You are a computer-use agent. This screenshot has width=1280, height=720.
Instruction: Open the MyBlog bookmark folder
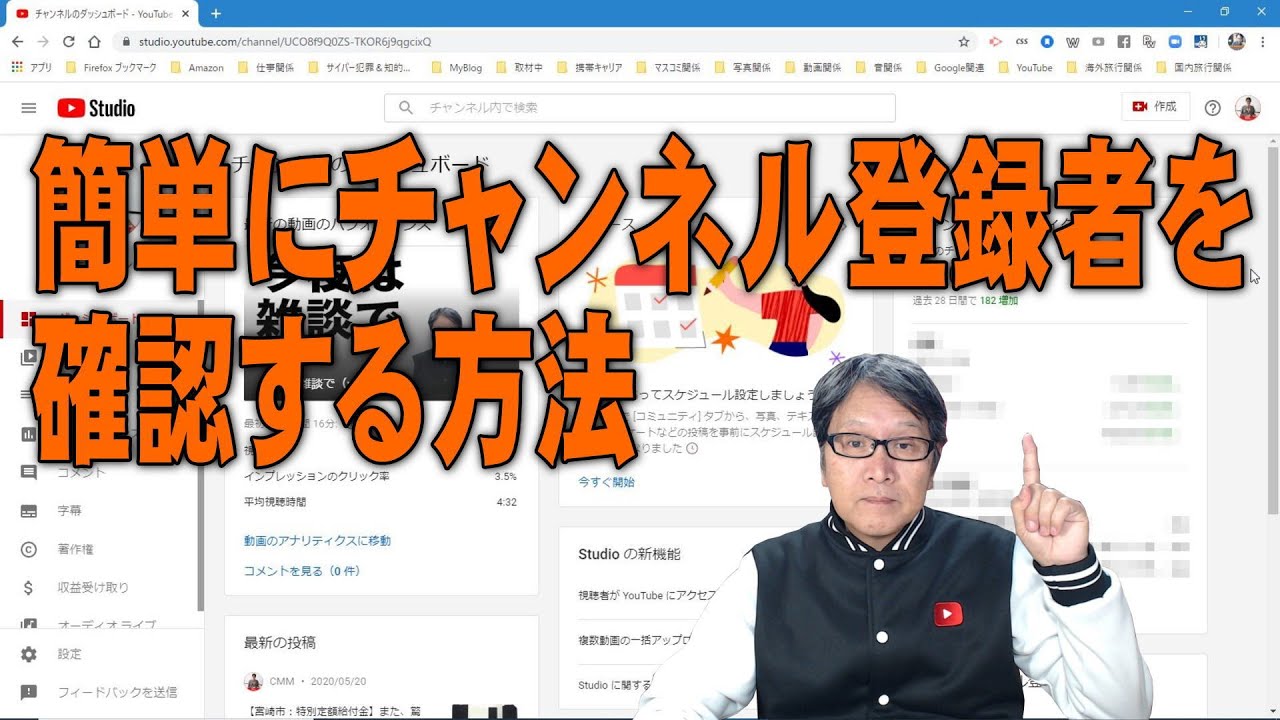pyautogui.click(x=457, y=68)
